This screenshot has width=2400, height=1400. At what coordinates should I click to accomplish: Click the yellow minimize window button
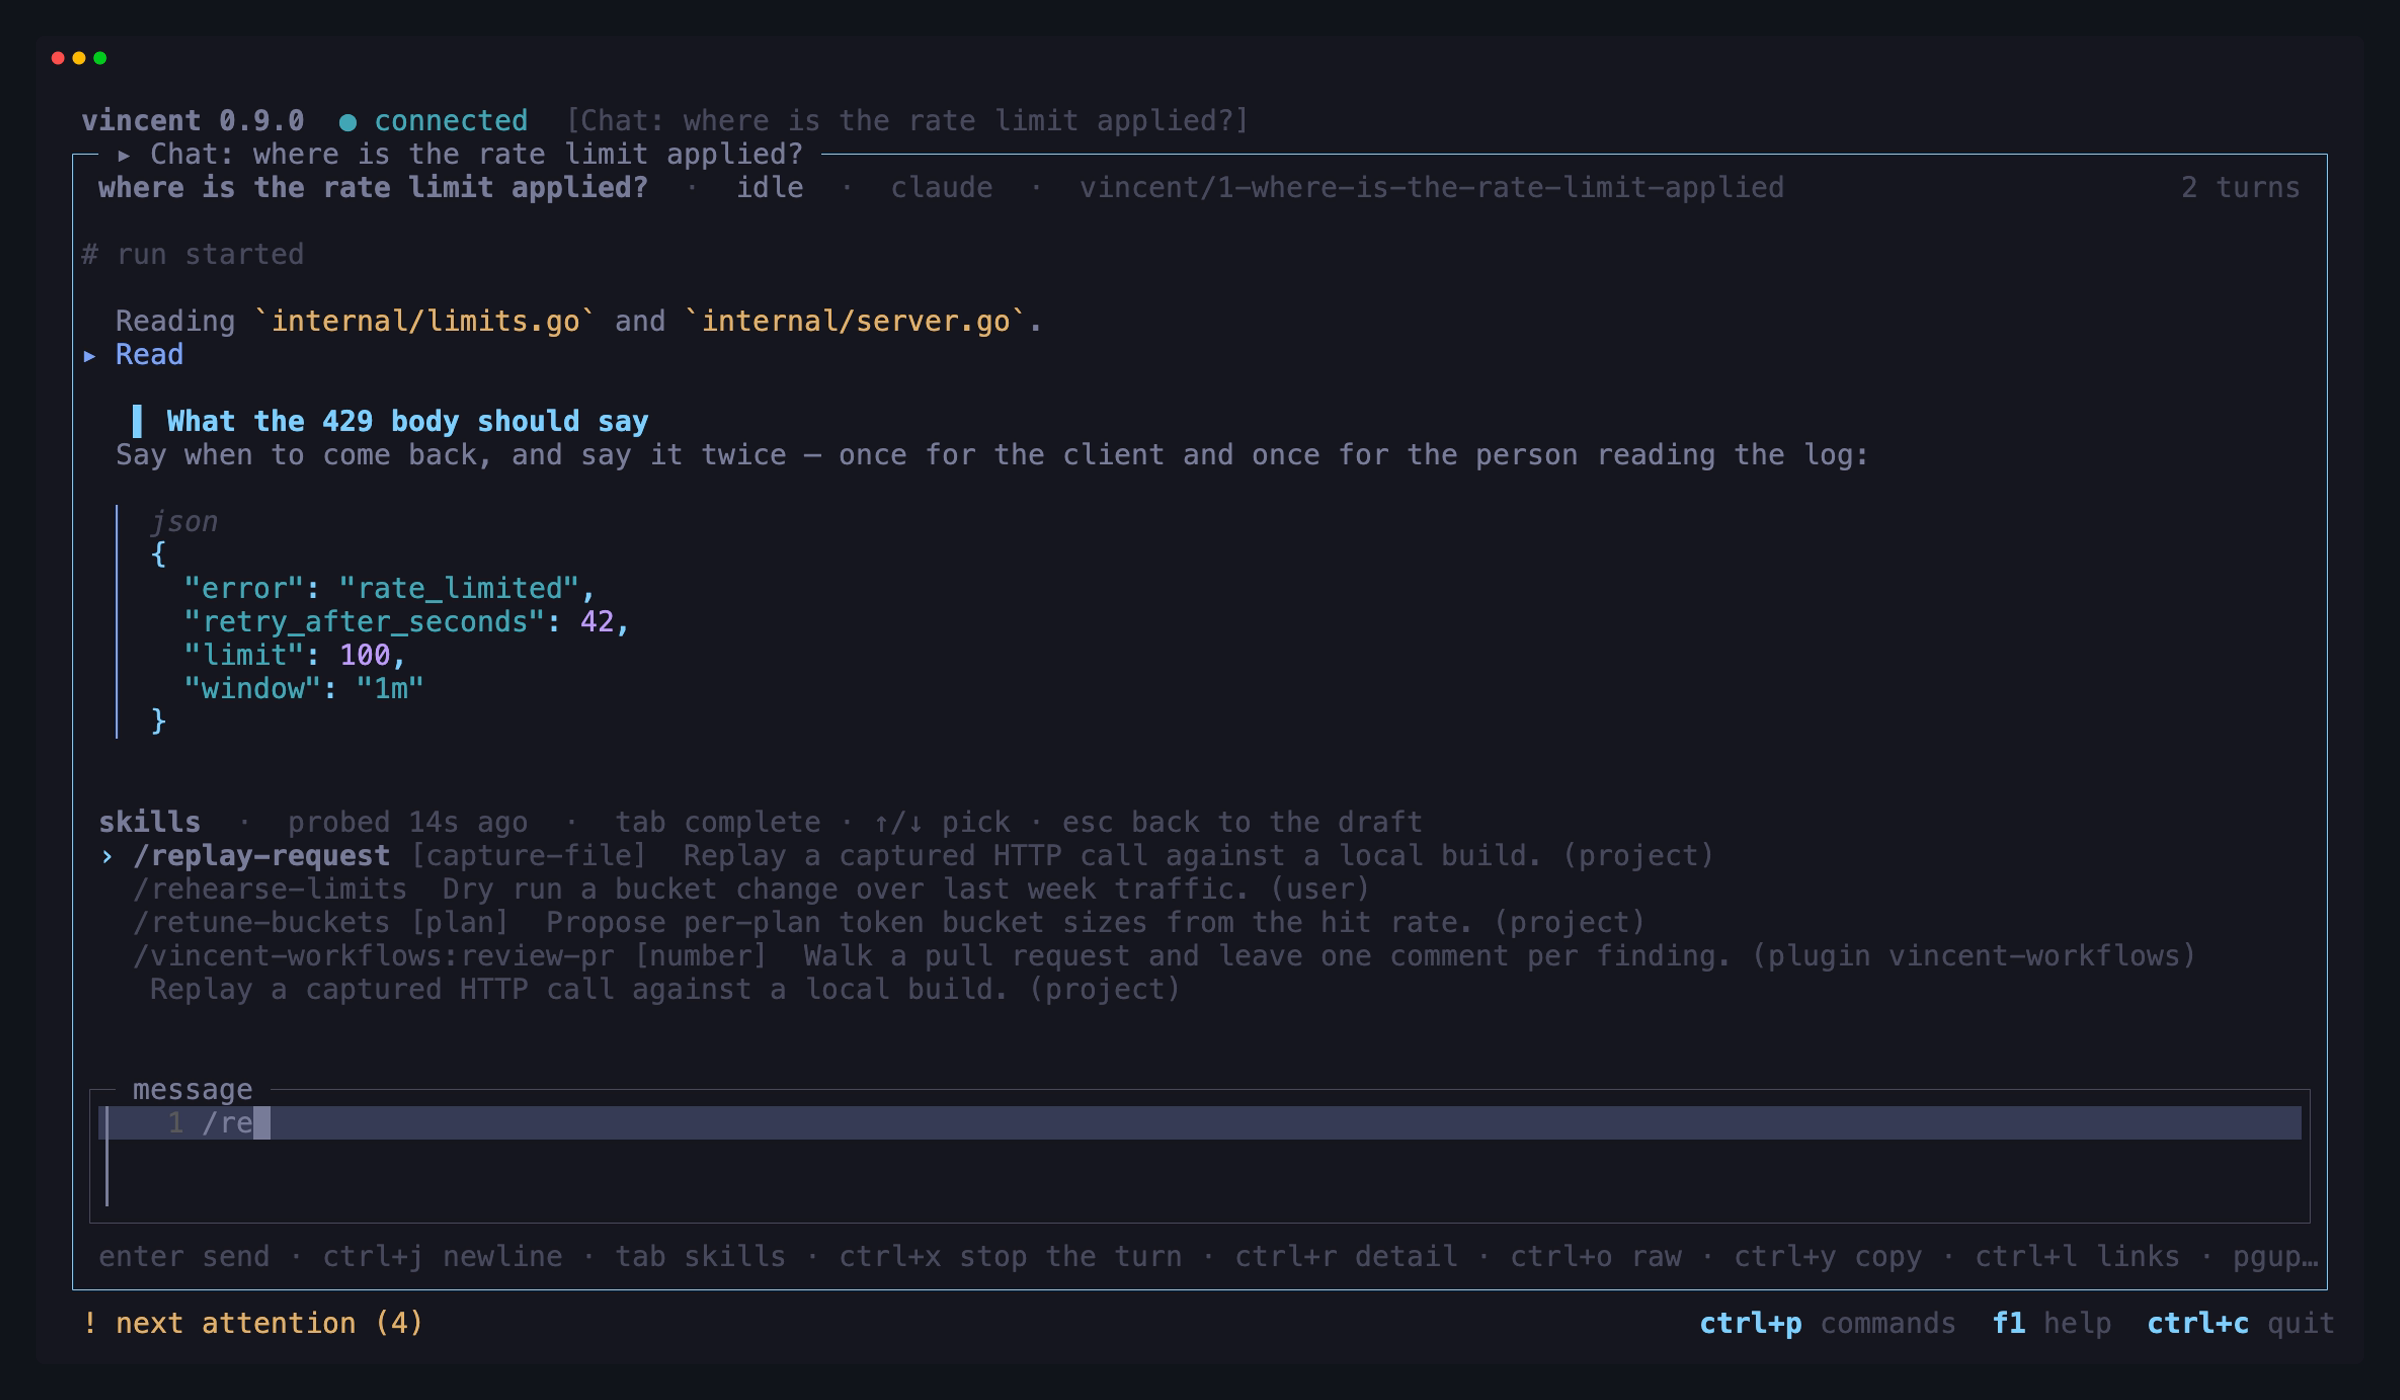pos(79,58)
